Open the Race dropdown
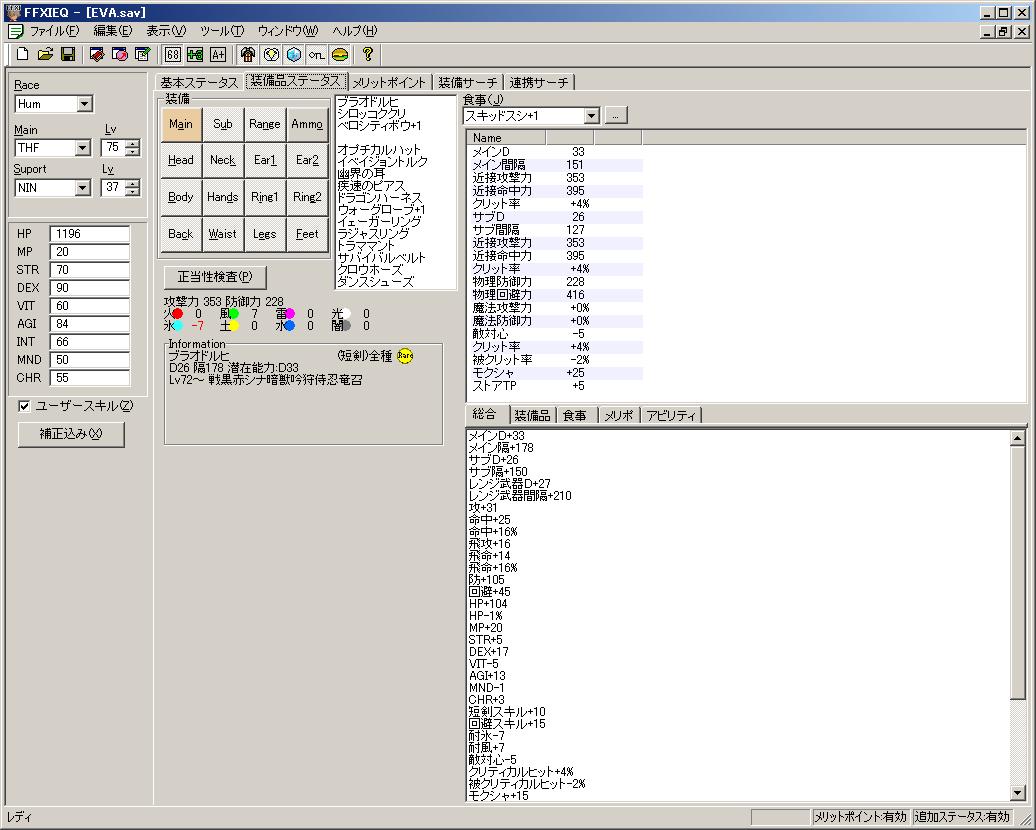Viewport: 1036px width, 830px height. pyautogui.click(x=85, y=104)
